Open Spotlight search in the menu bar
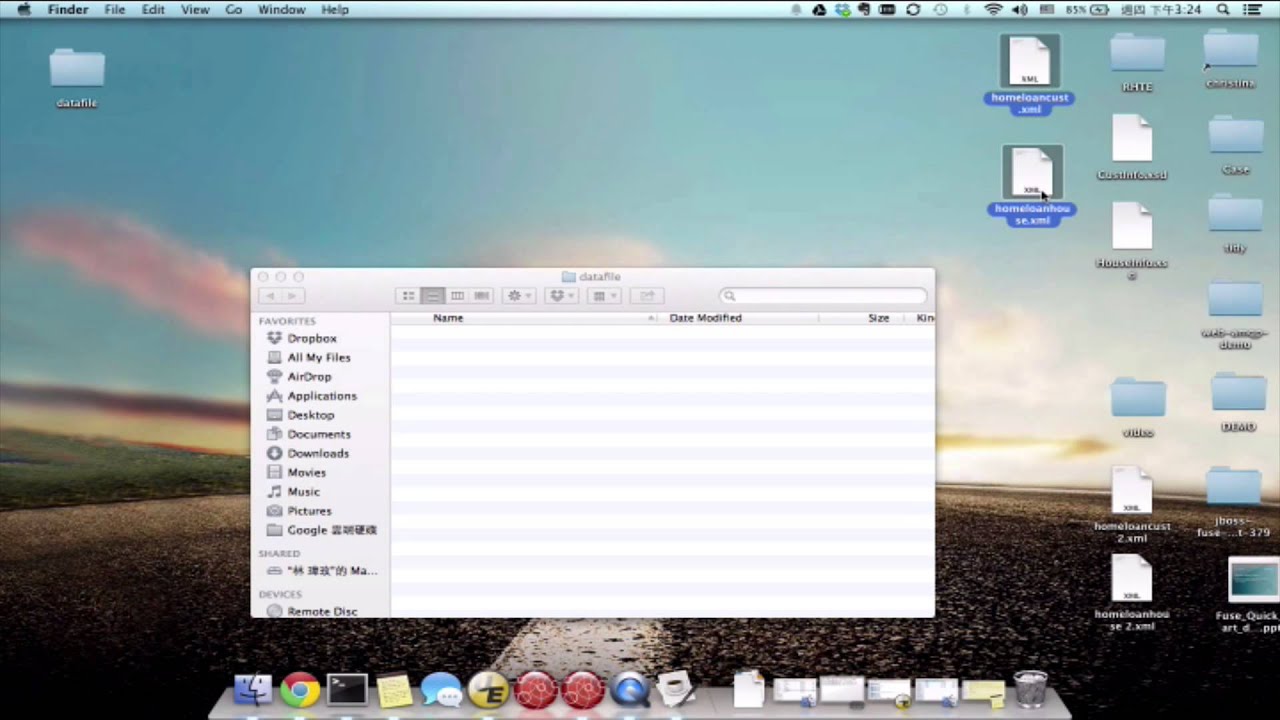1280x720 pixels. tap(1223, 9)
